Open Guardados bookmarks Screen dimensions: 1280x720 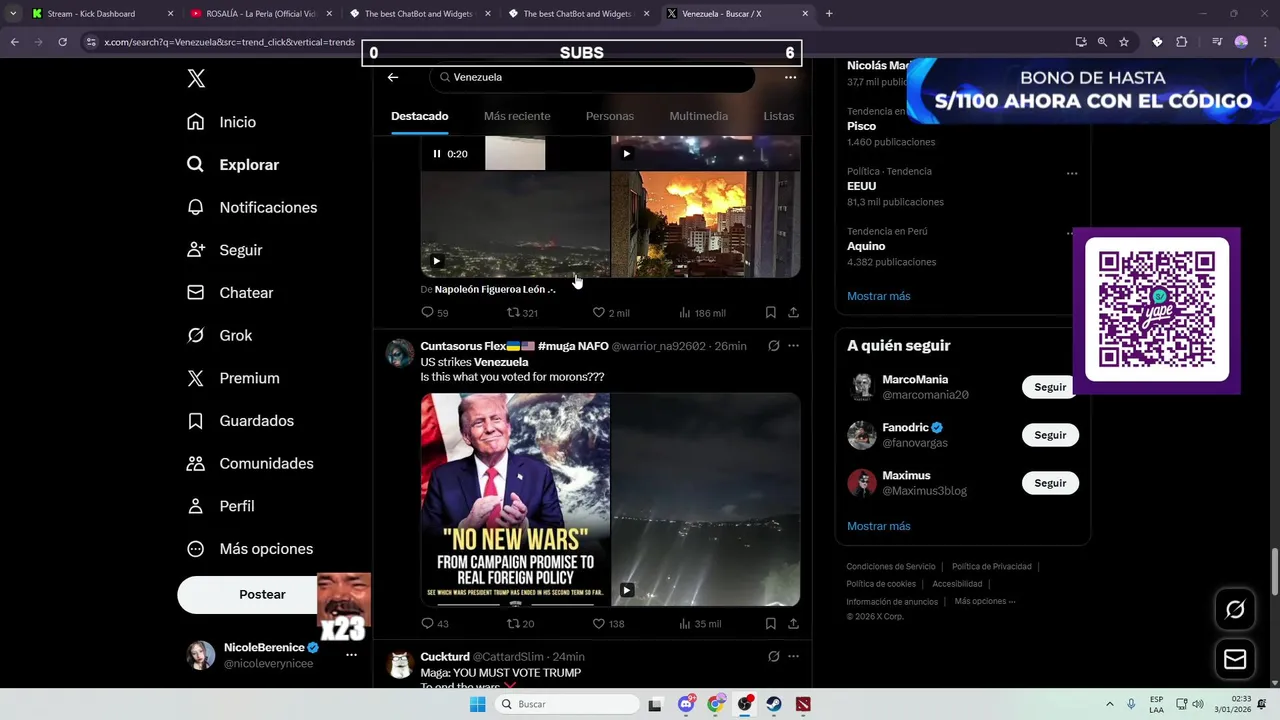[240, 421]
